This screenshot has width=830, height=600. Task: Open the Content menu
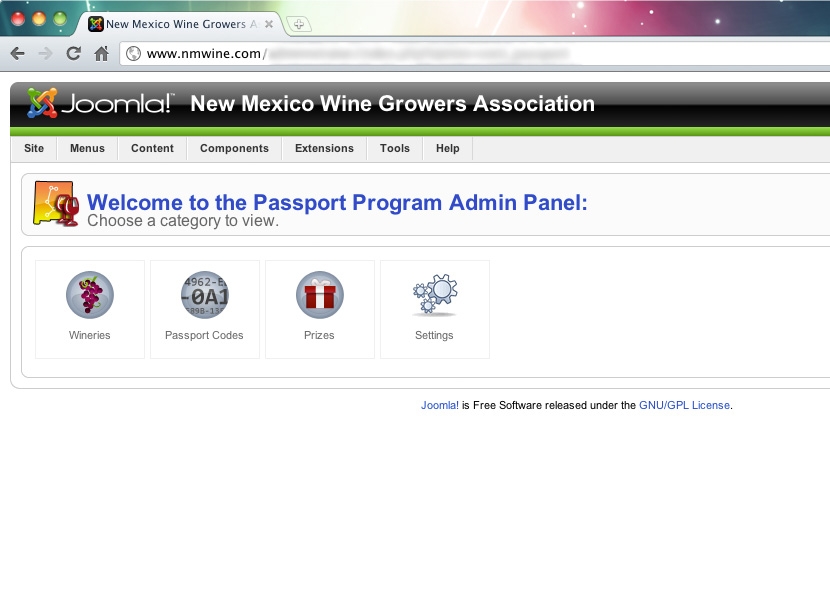[x=152, y=148]
